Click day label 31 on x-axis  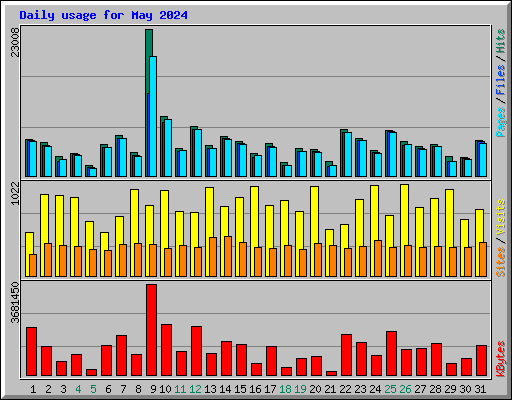click(x=480, y=389)
